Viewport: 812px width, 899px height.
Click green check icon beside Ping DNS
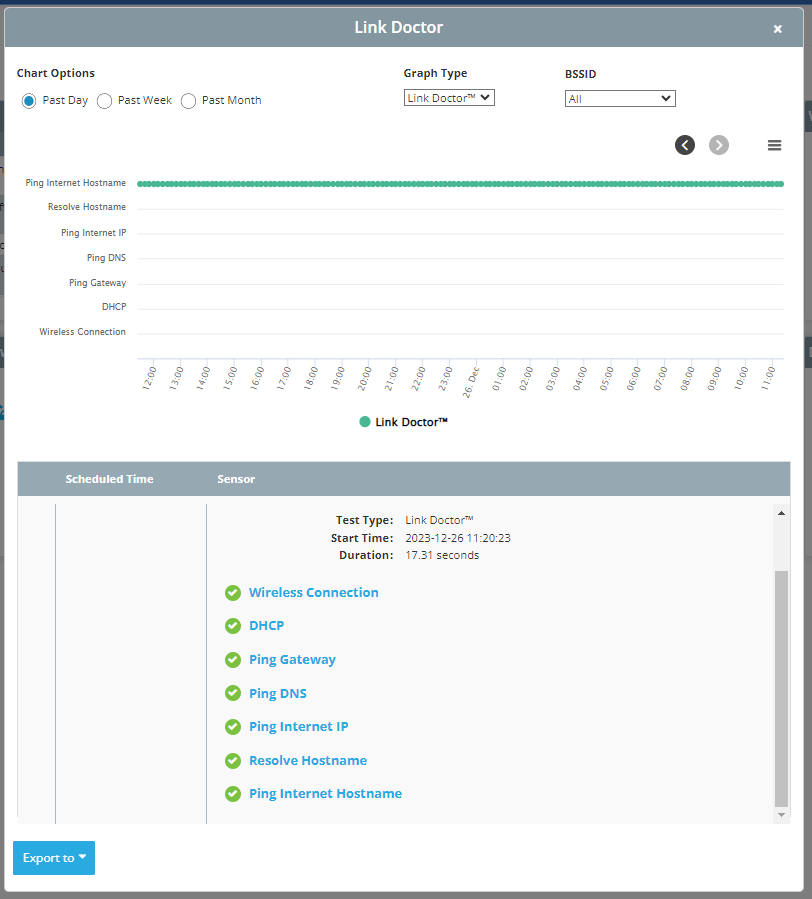click(233, 693)
